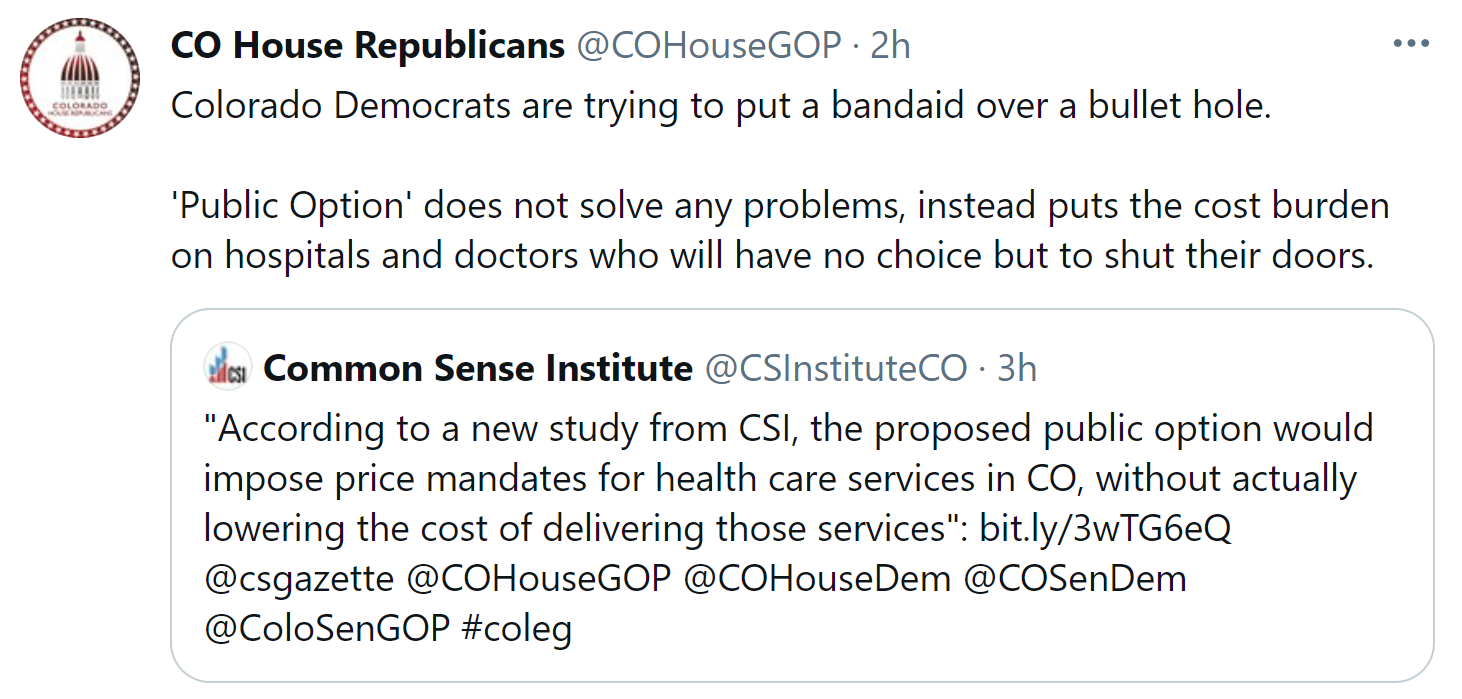The width and height of the screenshot is (1462, 699).
Task: Open the tweet's three-dot more options menu
Action: point(1411,45)
